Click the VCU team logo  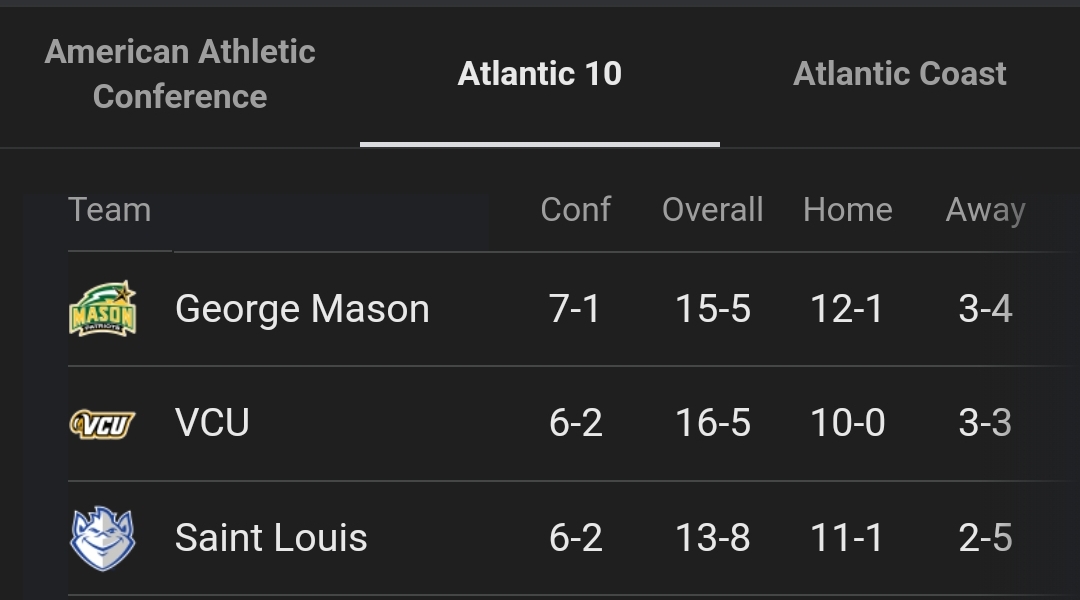click(103, 424)
